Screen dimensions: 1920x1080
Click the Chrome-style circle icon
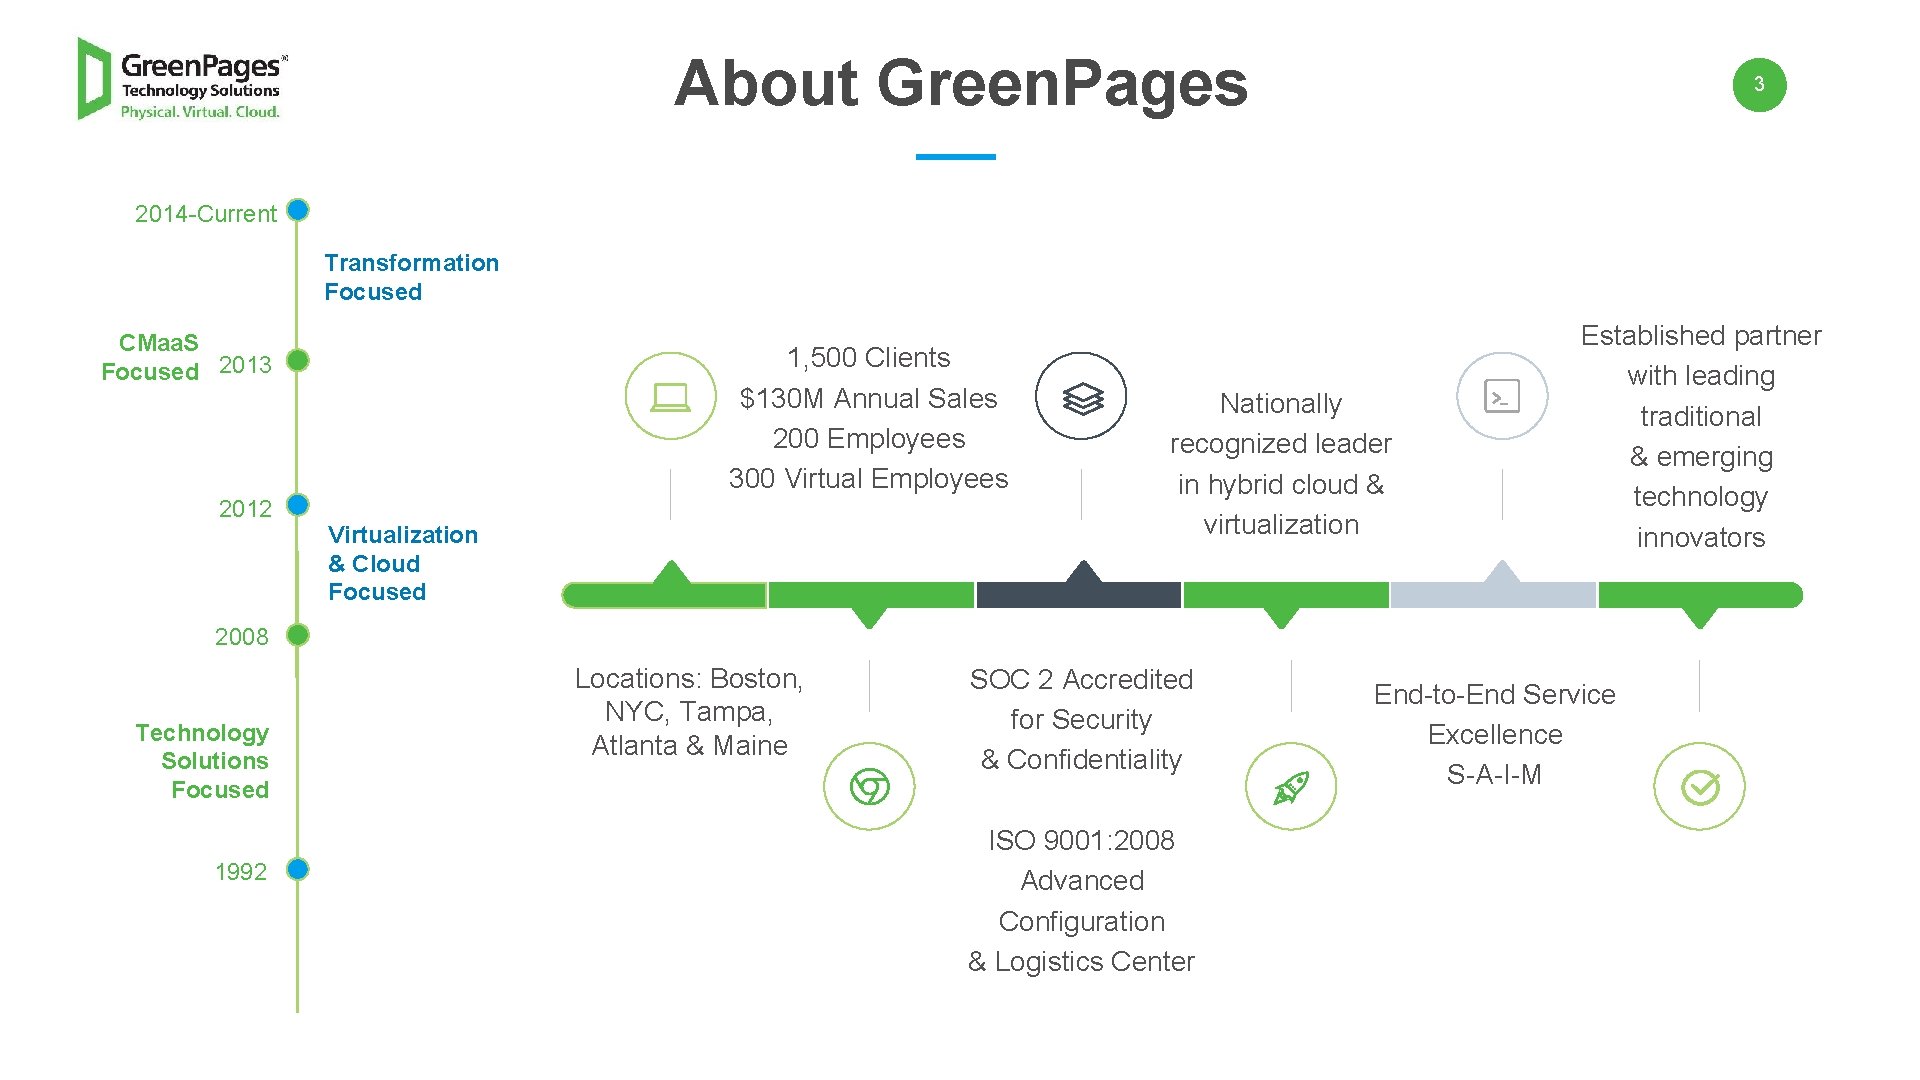869,787
